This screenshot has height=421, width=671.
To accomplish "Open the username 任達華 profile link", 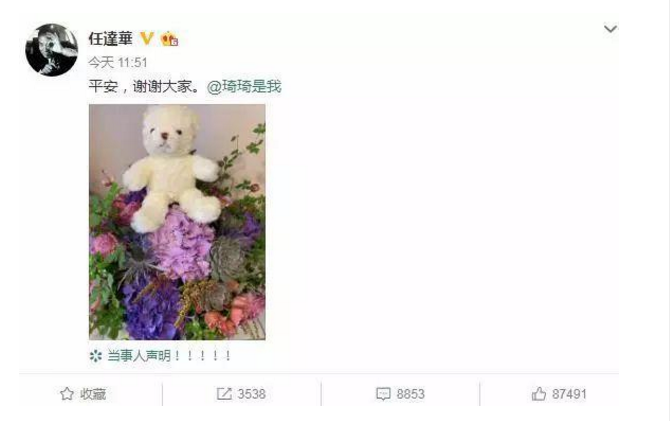I will click(x=110, y=39).
